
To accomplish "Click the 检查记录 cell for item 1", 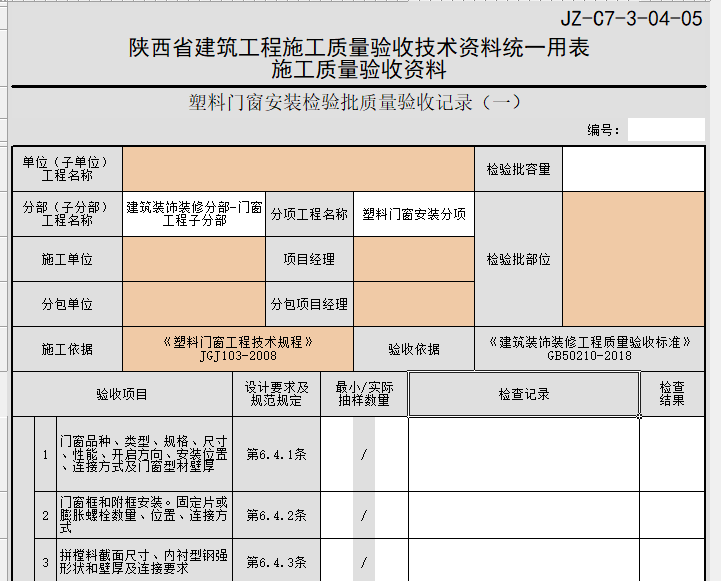I will [524, 455].
